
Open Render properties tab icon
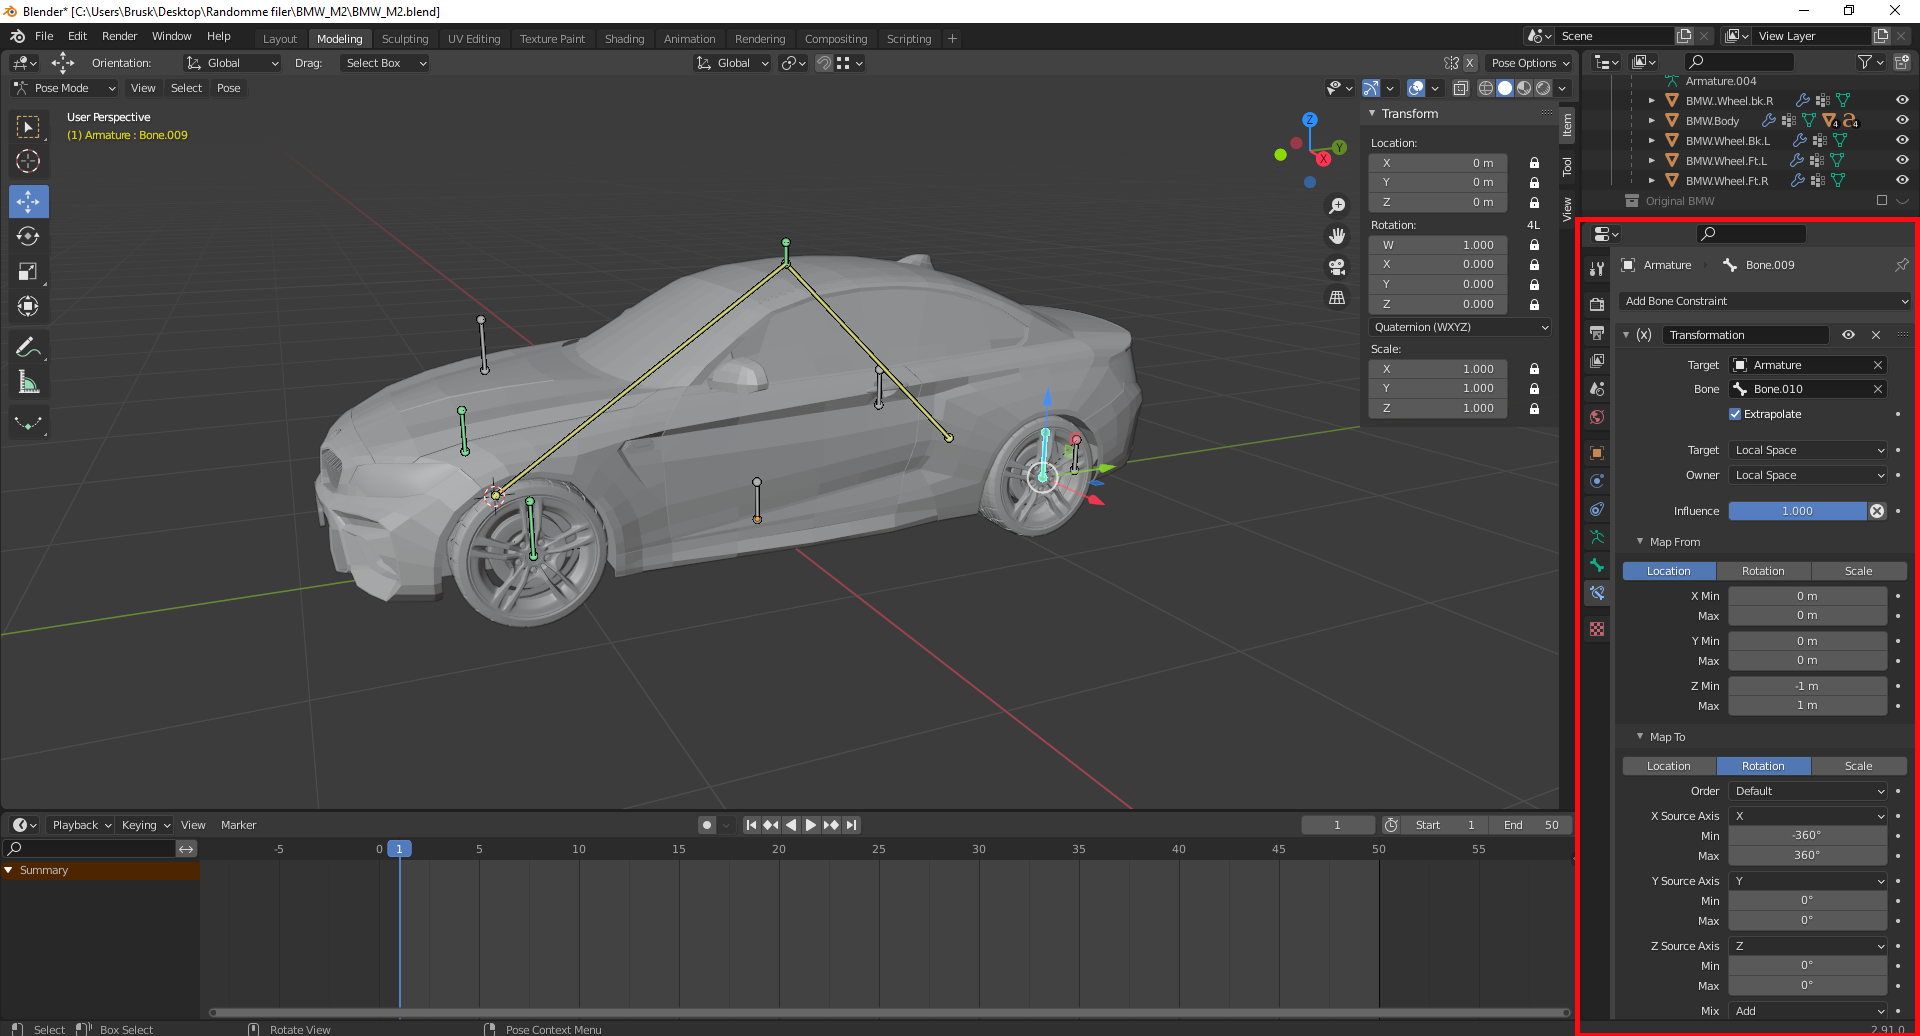coord(1597,304)
